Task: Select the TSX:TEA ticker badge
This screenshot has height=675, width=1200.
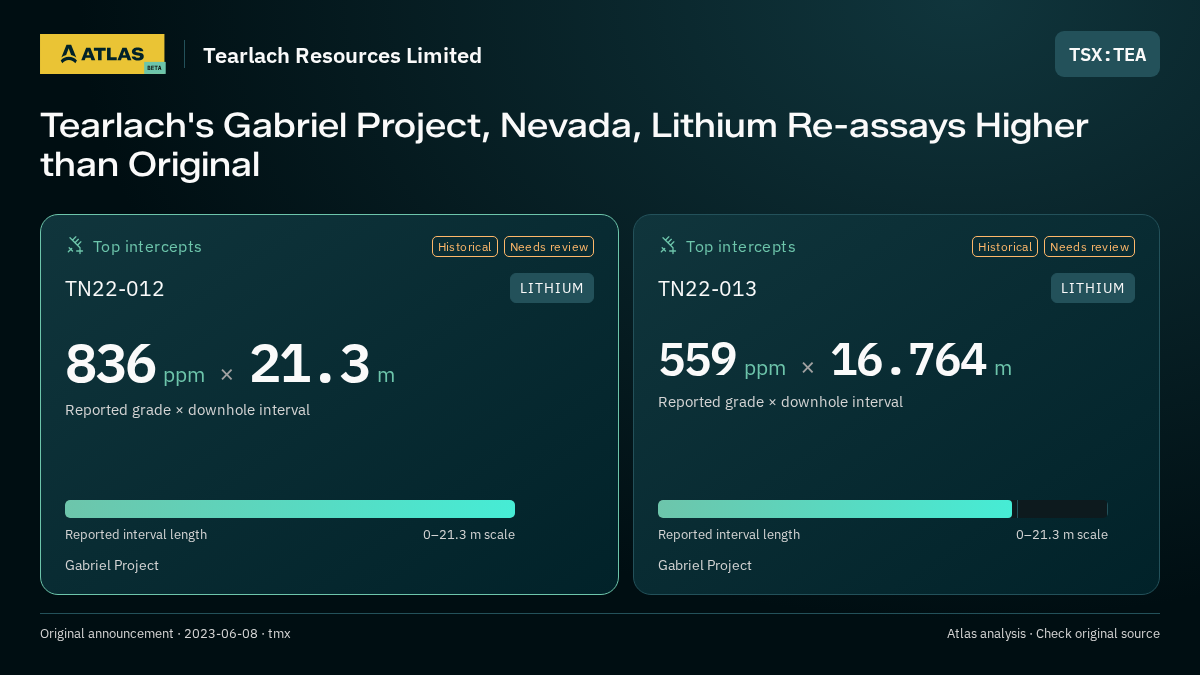Action: click(1107, 54)
